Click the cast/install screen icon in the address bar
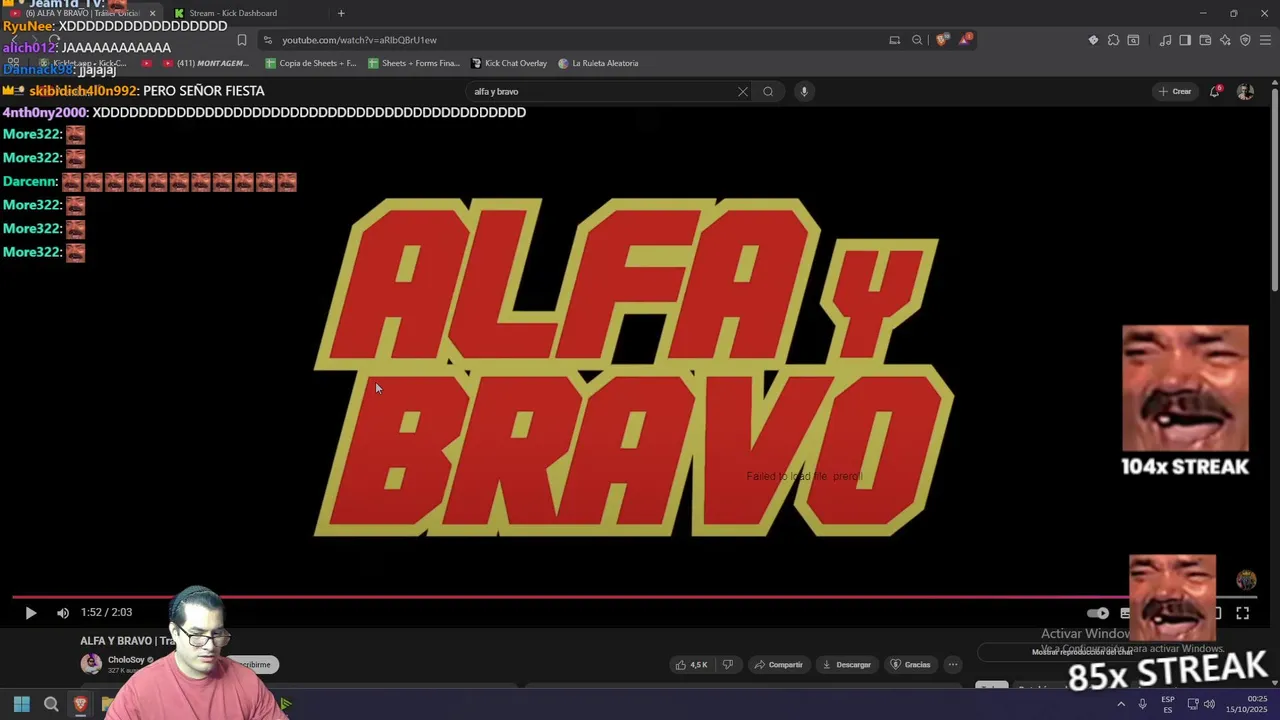This screenshot has height=720, width=1280. [894, 40]
